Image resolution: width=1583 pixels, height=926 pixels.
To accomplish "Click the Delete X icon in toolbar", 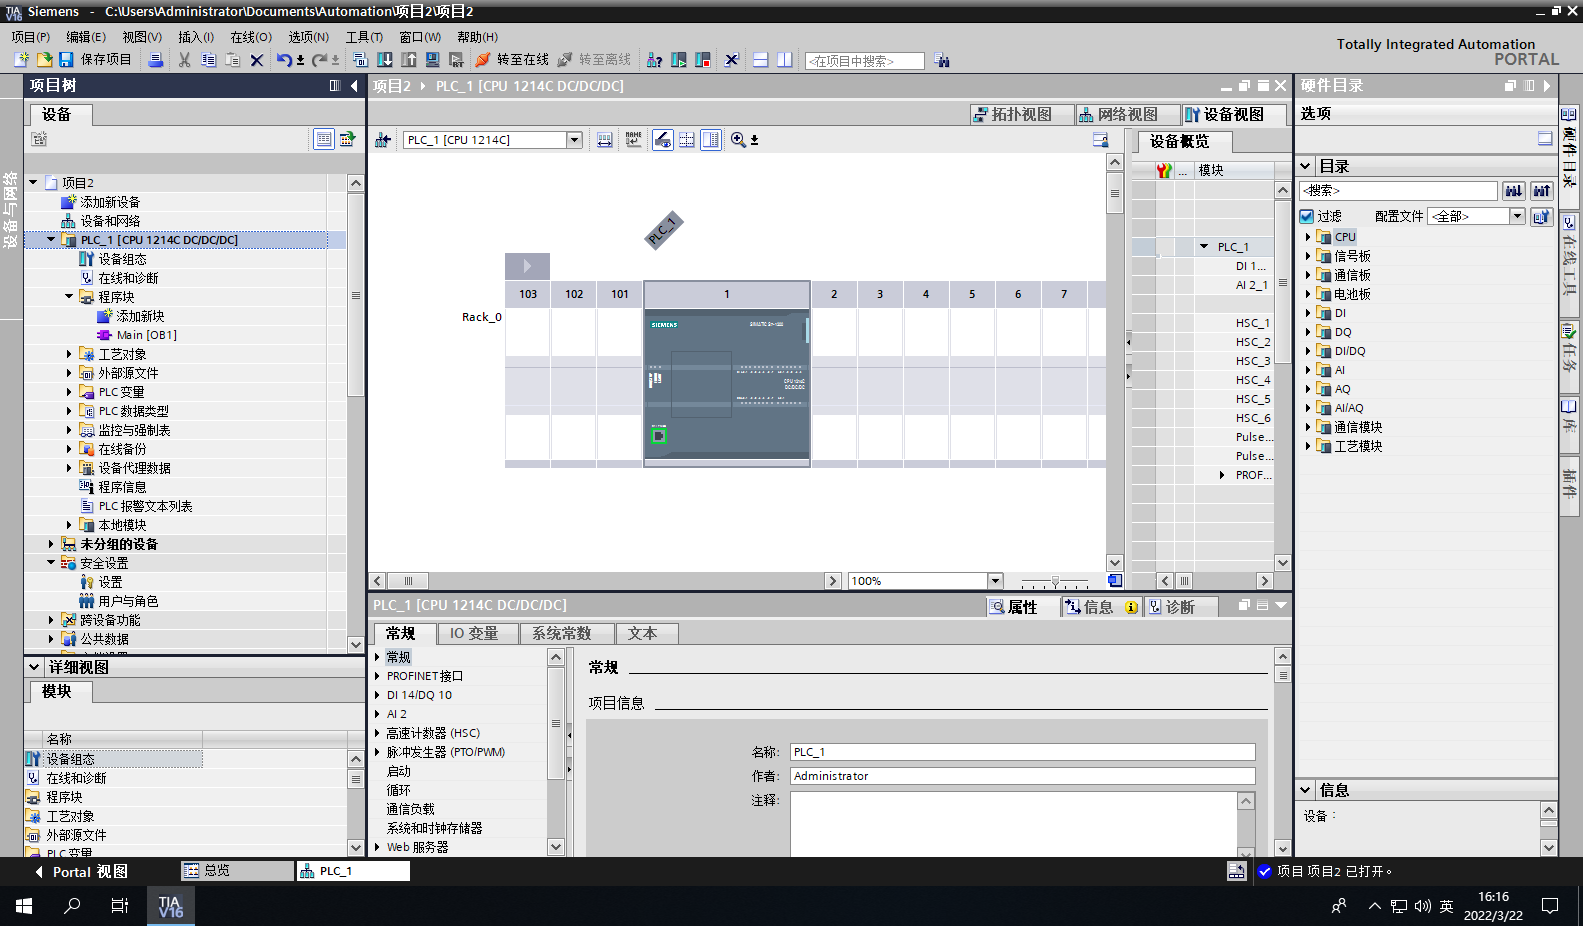I will click(257, 60).
